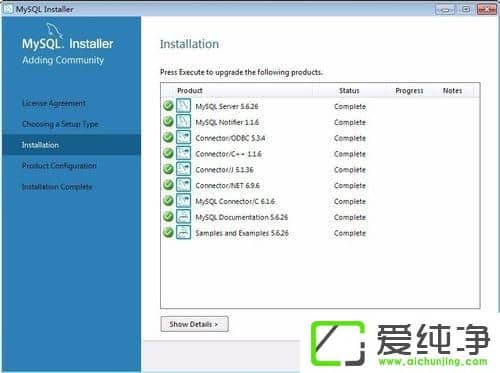Click green checkmark beside MySQL Documentation 5.6.26
The image size is (500, 373).
click(168, 216)
